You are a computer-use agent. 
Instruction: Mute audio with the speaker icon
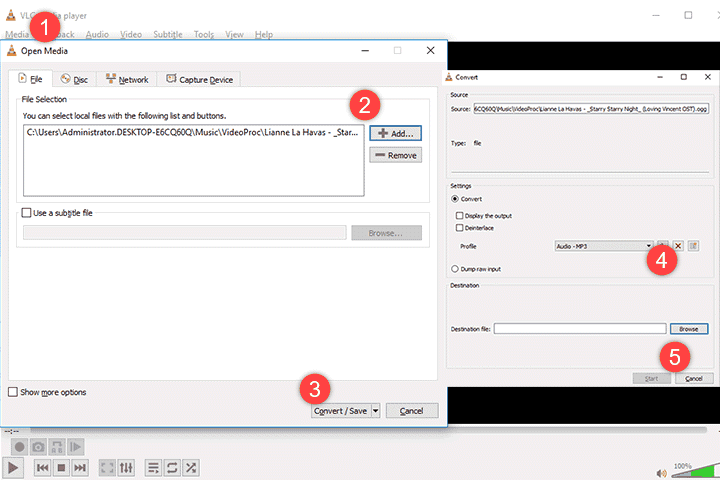pyautogui.click(x=661, y=473)
